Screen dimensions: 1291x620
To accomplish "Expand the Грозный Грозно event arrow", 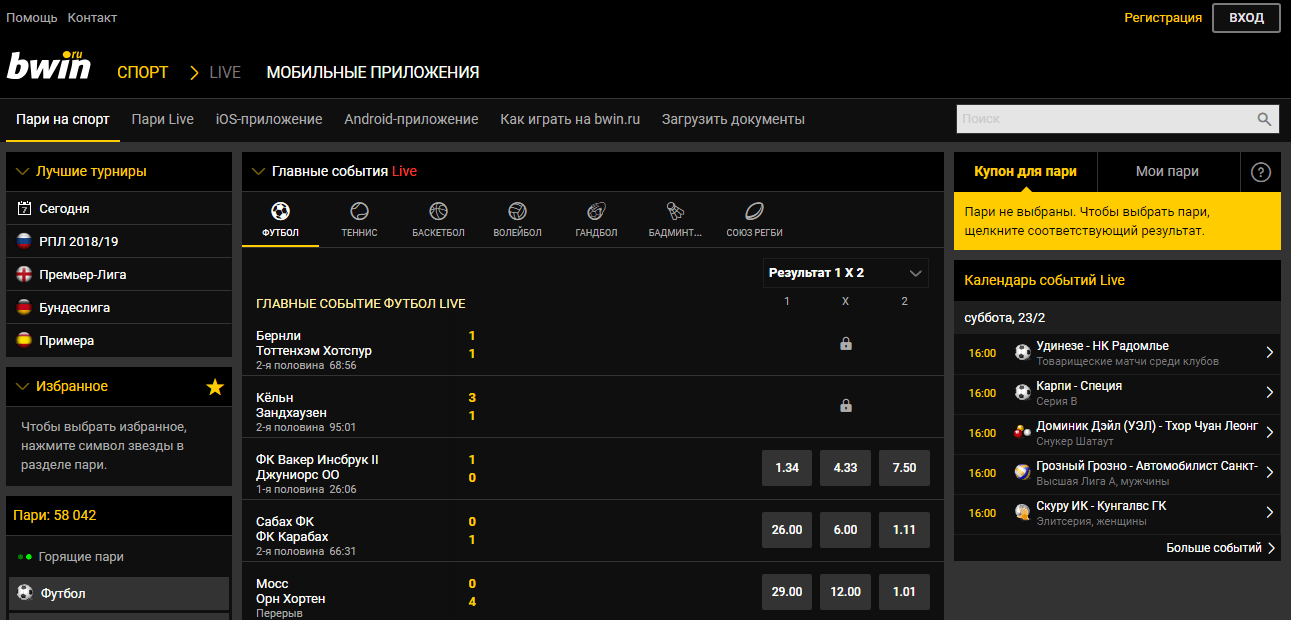I will (x=1269, y=472).
